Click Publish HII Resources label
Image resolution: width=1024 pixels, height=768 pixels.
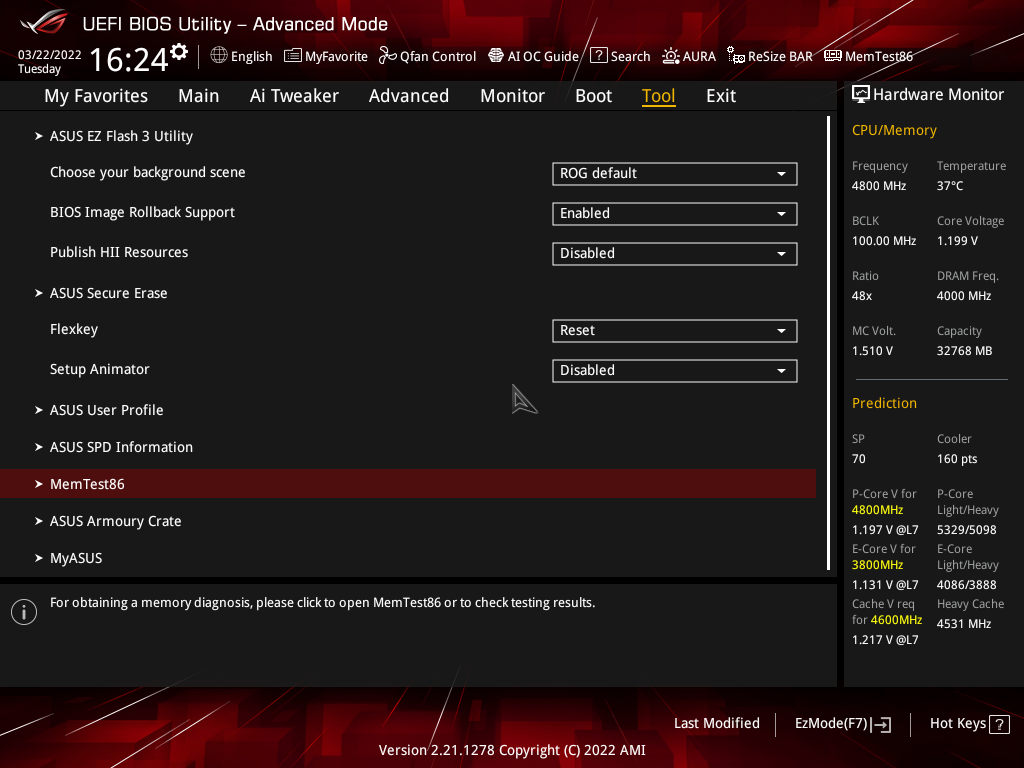[x=119, y=252]
